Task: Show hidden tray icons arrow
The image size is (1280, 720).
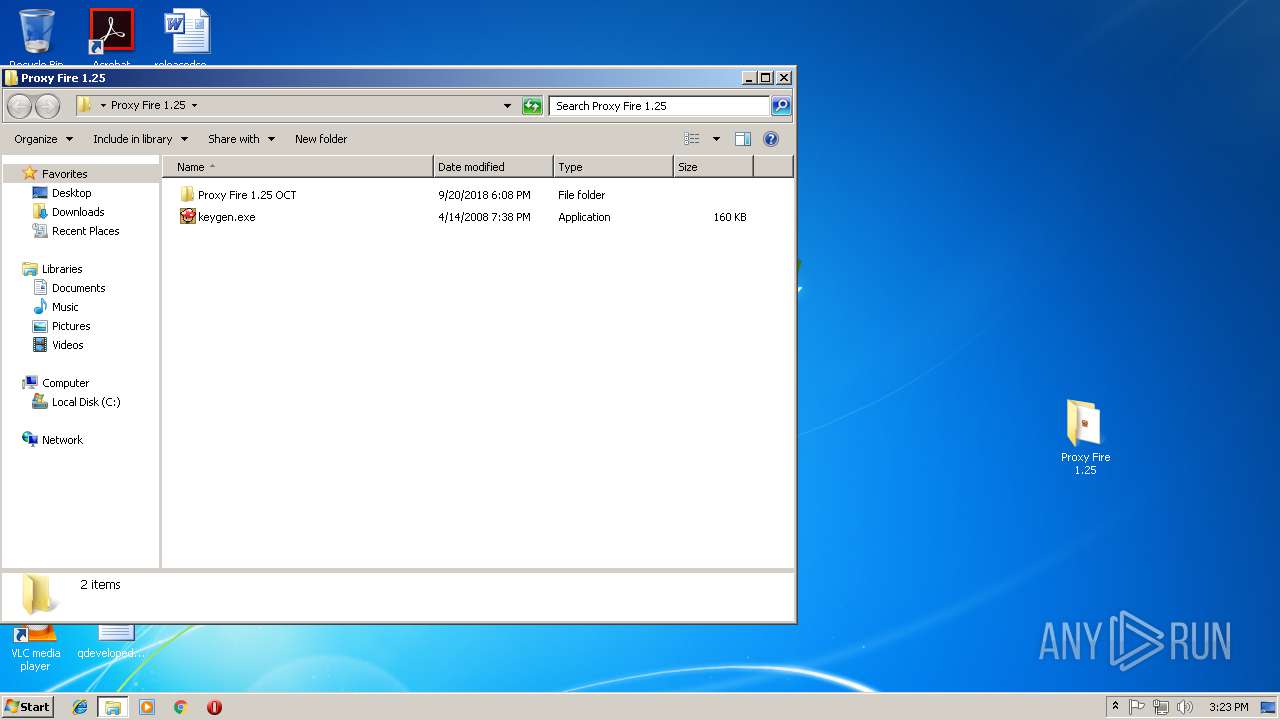Action: (x=1115, y=707)
